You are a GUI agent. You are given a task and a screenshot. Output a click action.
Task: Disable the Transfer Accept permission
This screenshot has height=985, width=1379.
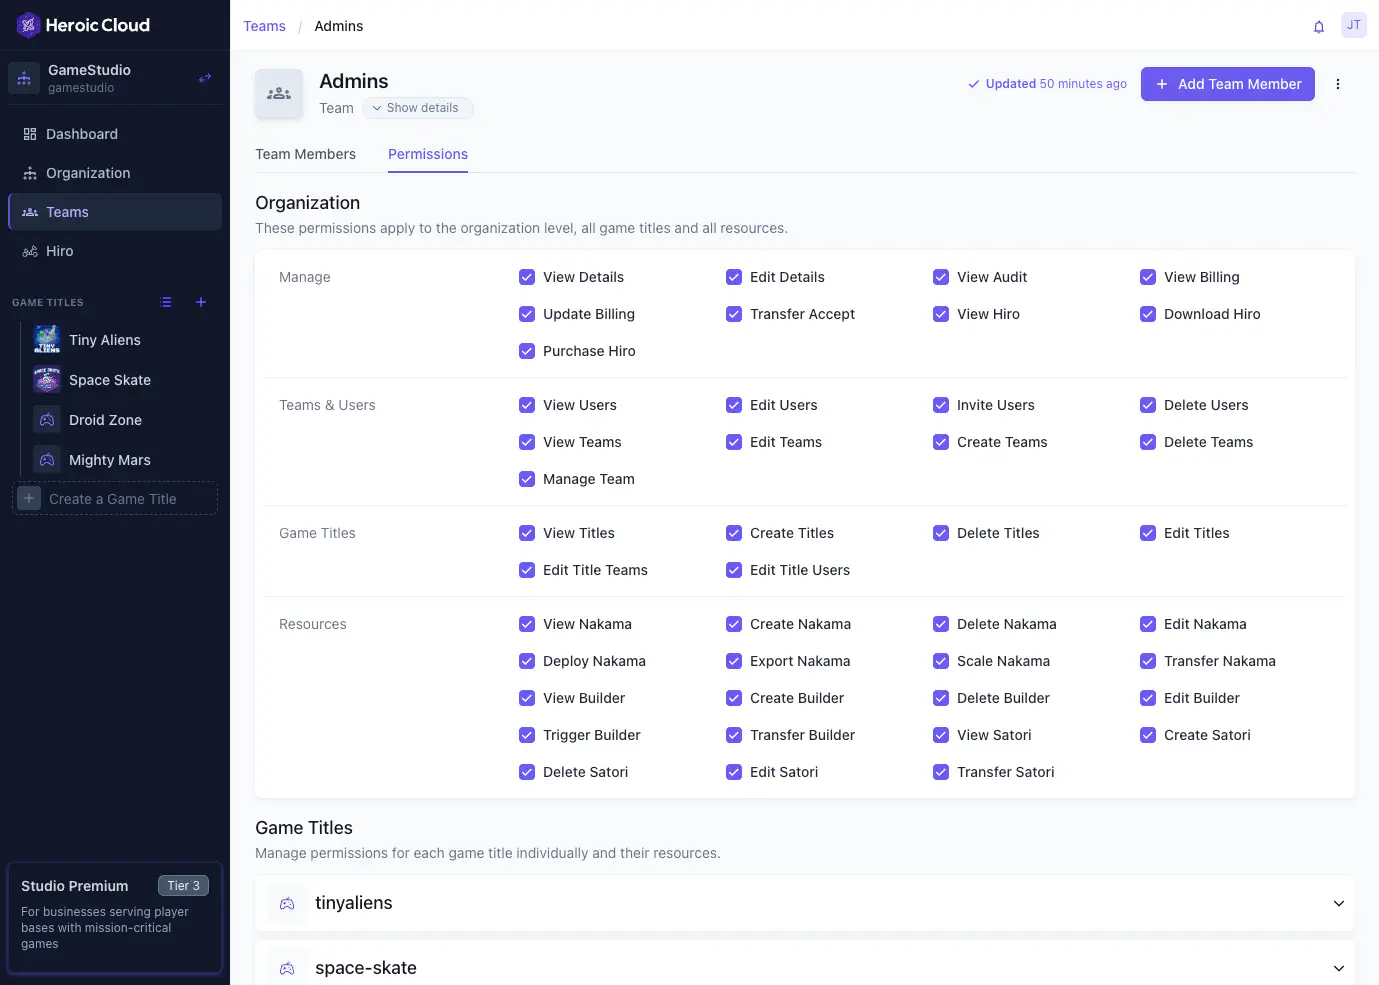coord(734,314)
